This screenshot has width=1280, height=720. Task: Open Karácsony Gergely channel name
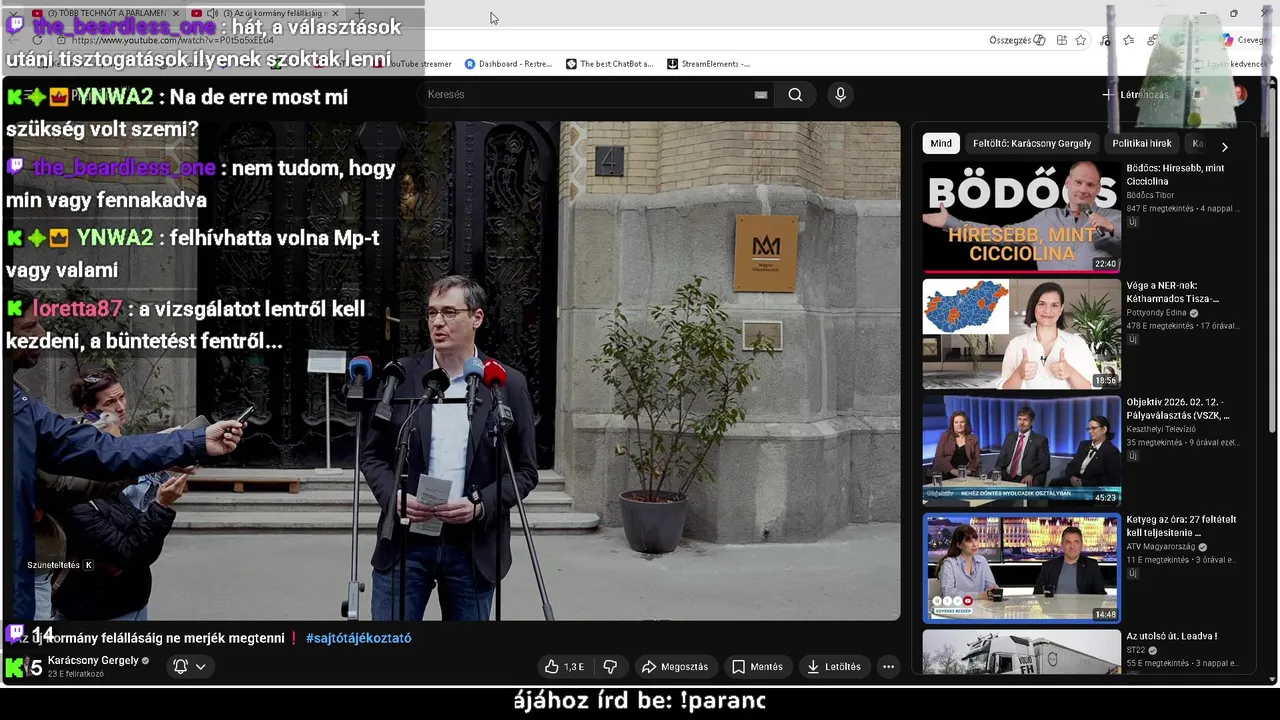(93, 661)
